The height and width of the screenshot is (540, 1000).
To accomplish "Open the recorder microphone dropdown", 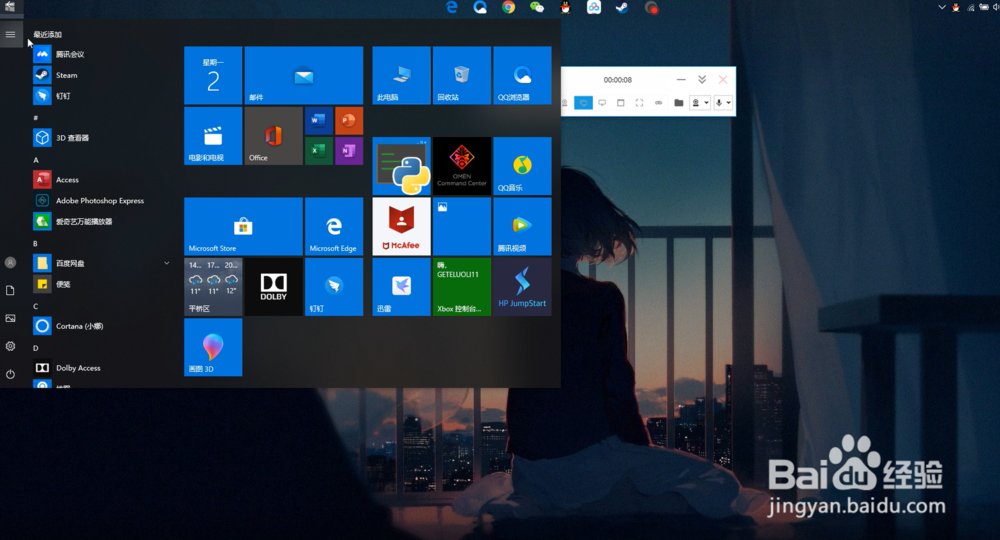I will [x=723, y=103].
